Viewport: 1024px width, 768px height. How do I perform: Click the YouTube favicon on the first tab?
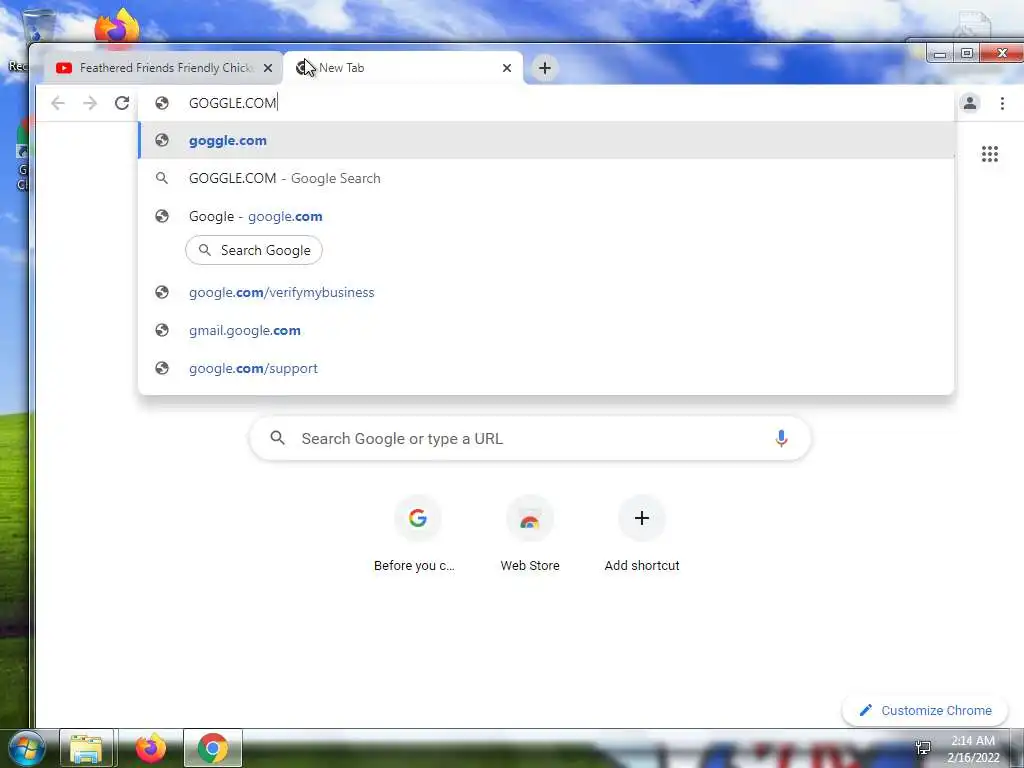click(x=64, y=68)
